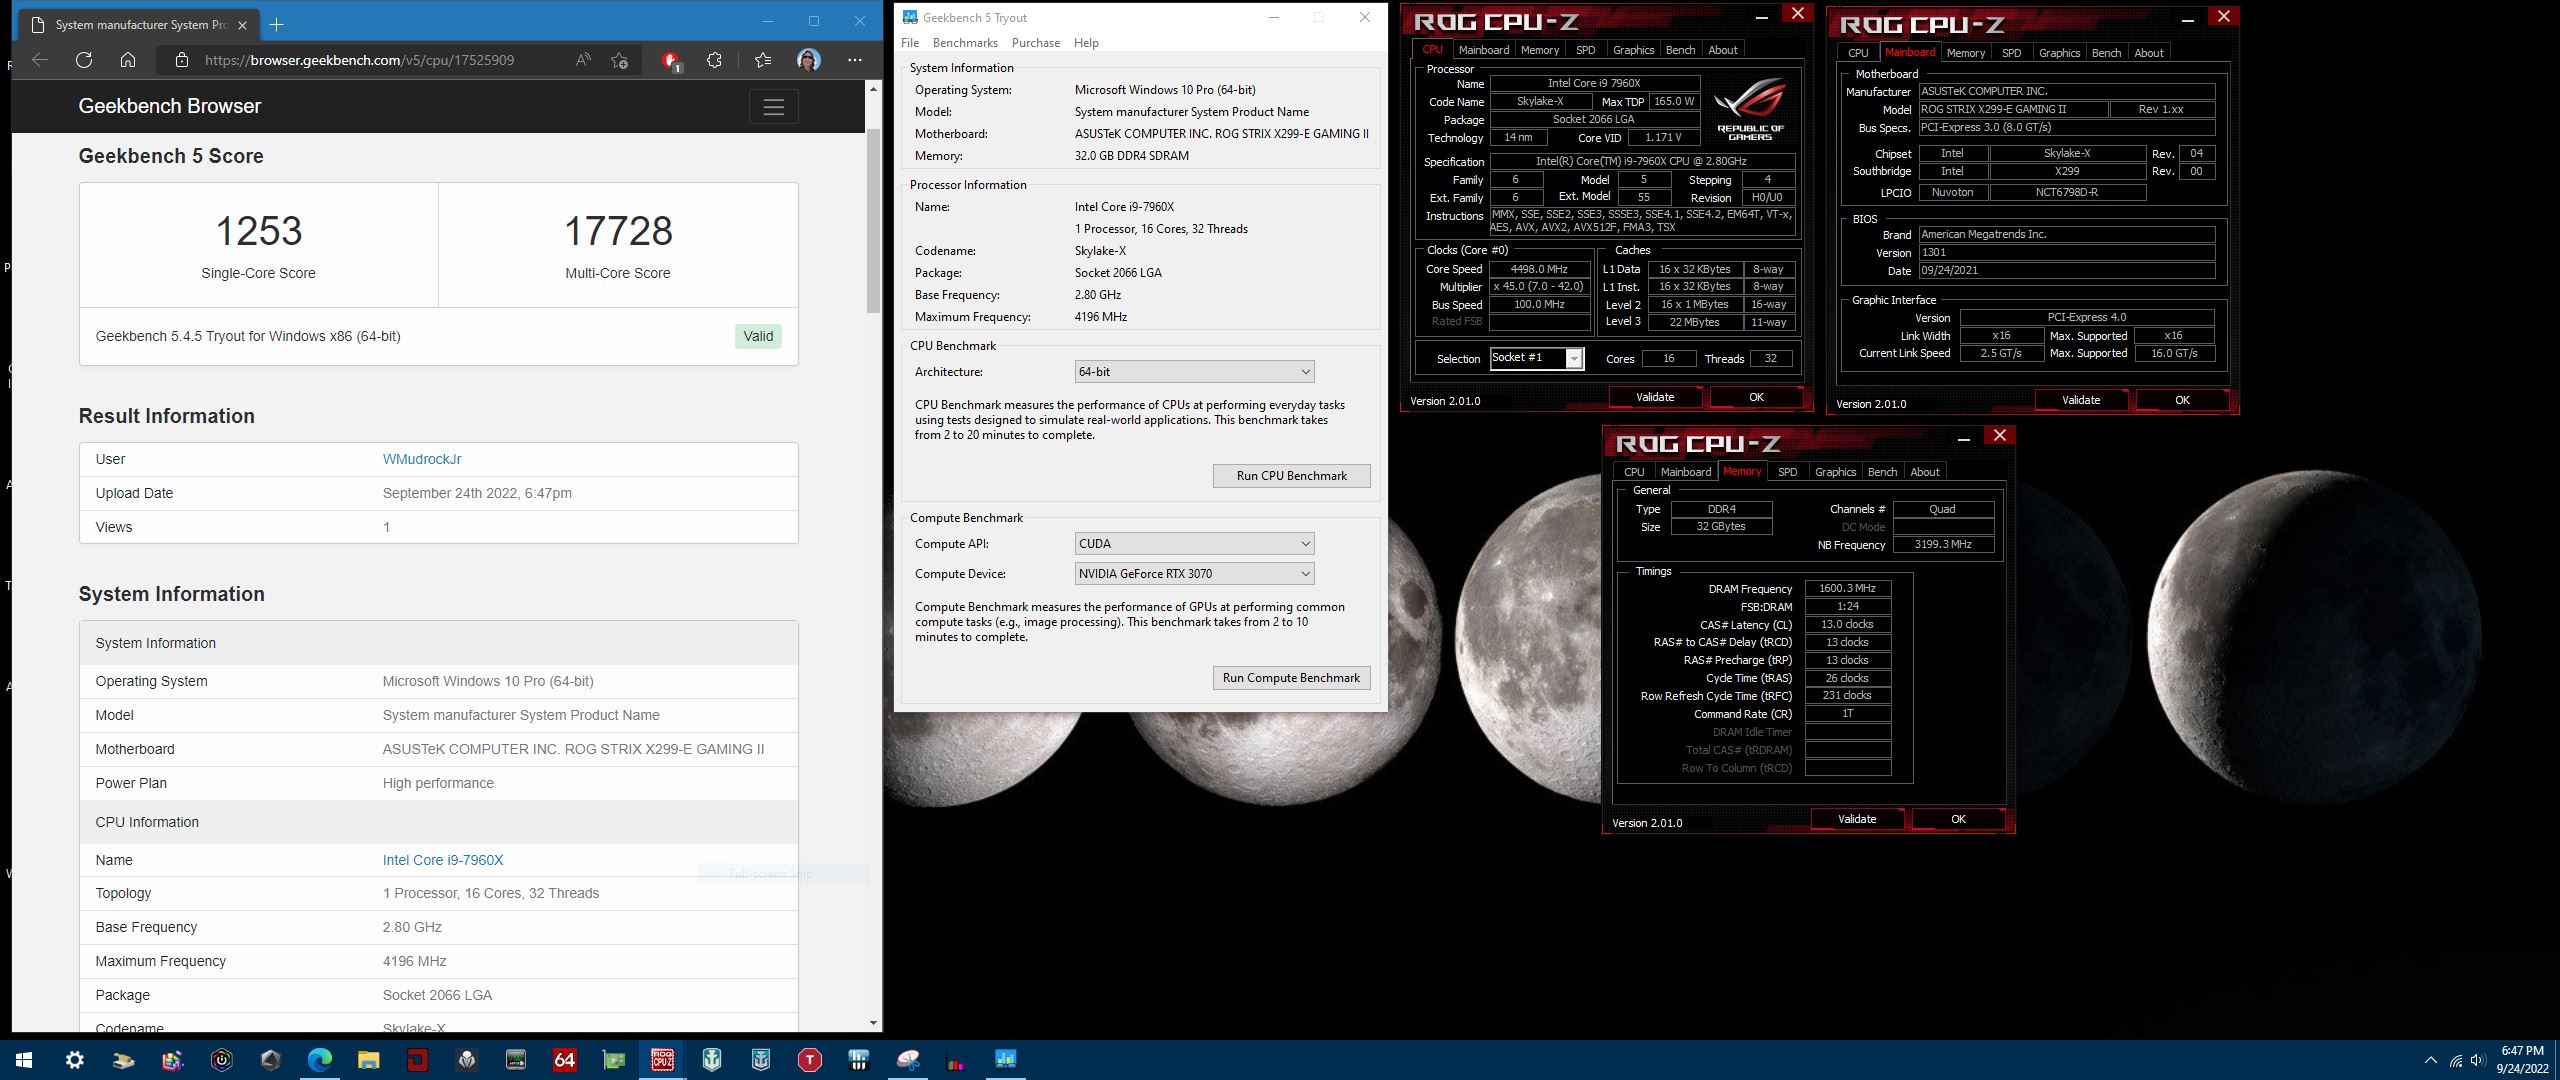Open the ad blocker extension with badge 1
The image size is (2560, 1080).
[x=671, y=61]
